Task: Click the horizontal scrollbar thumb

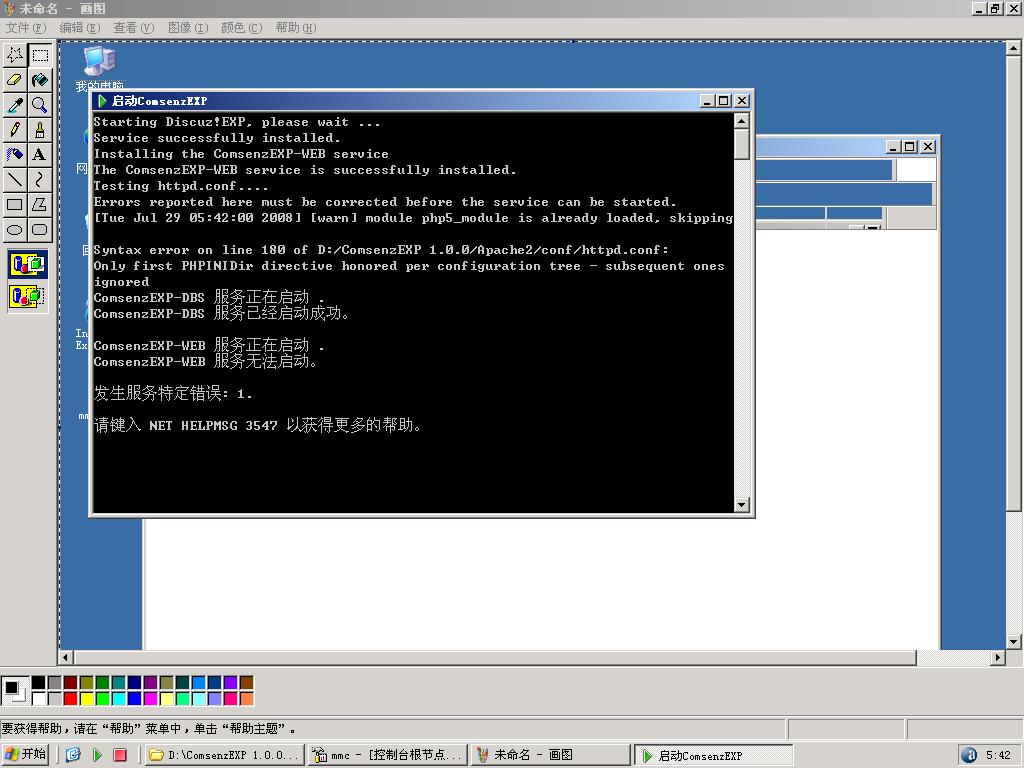Action: [495, 658]
